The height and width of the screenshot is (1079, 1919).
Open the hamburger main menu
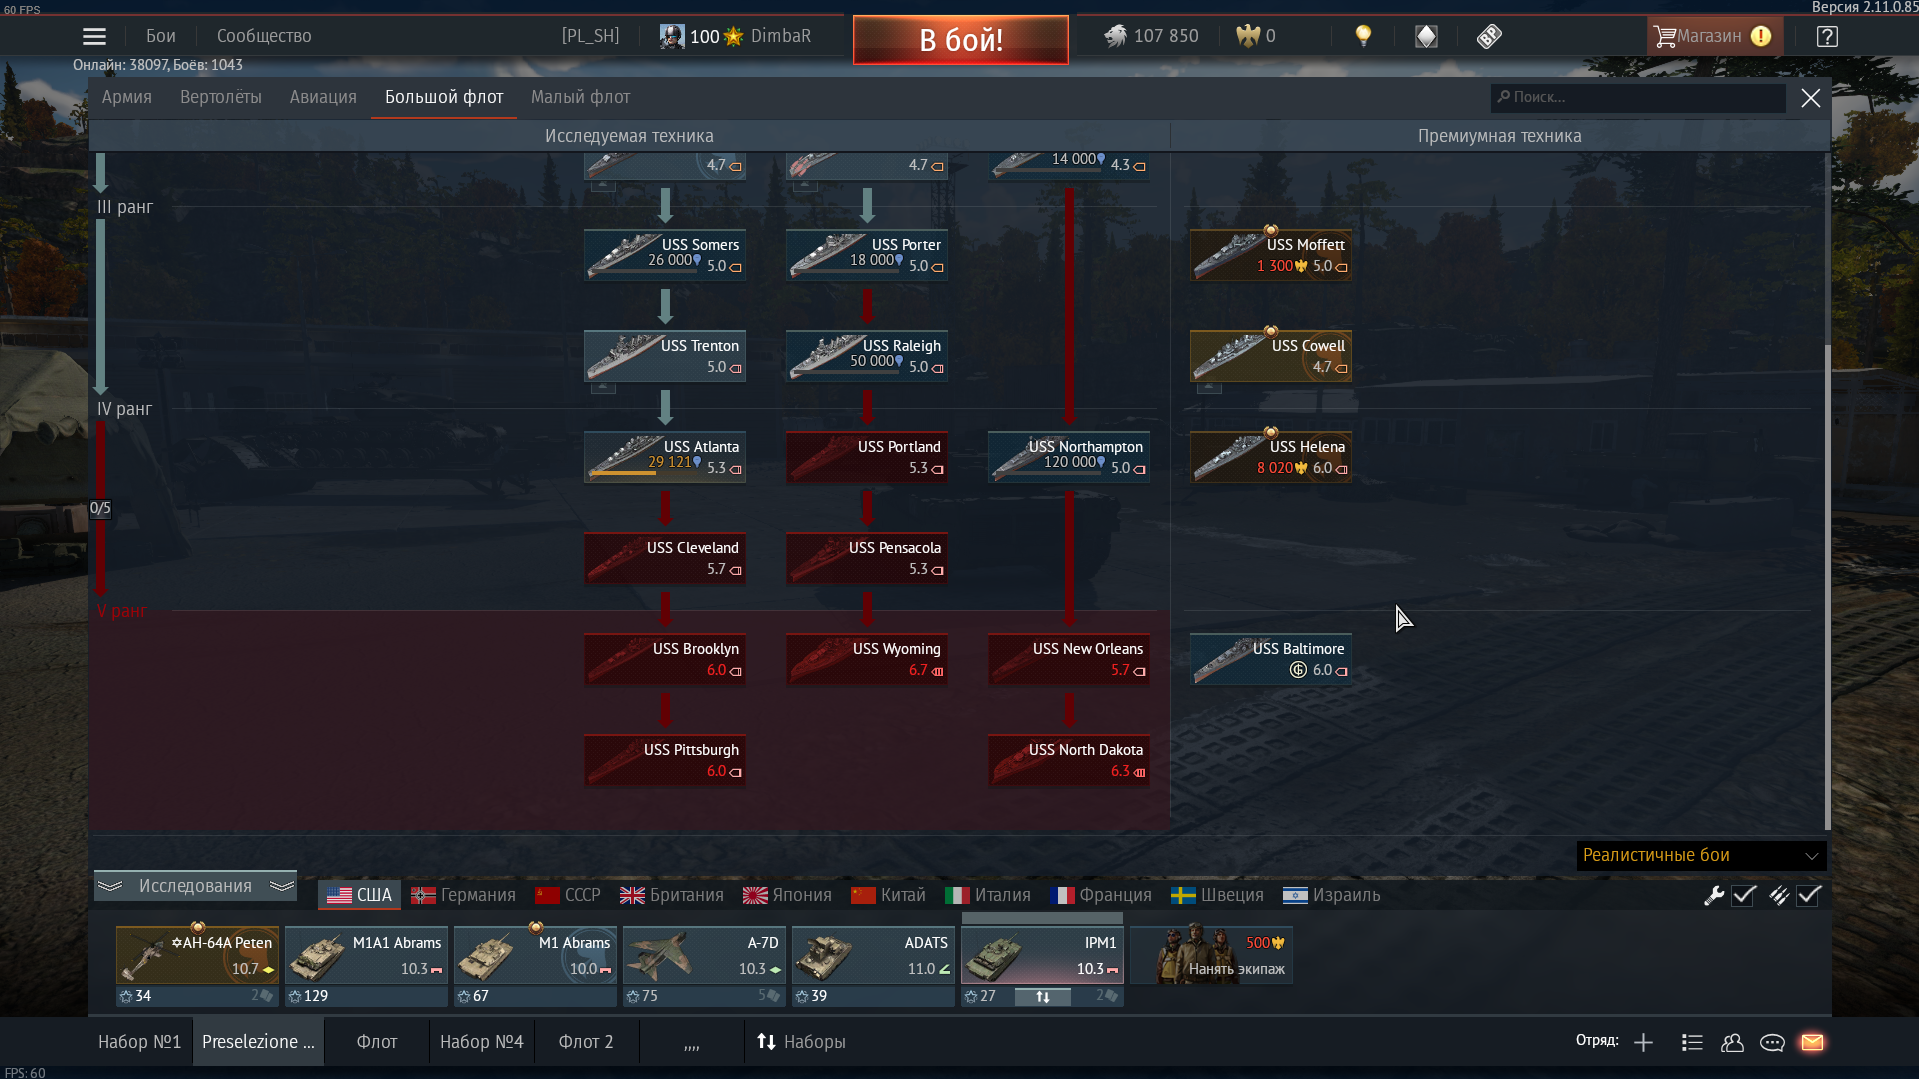pyautogui.click(x=94, y=36)
